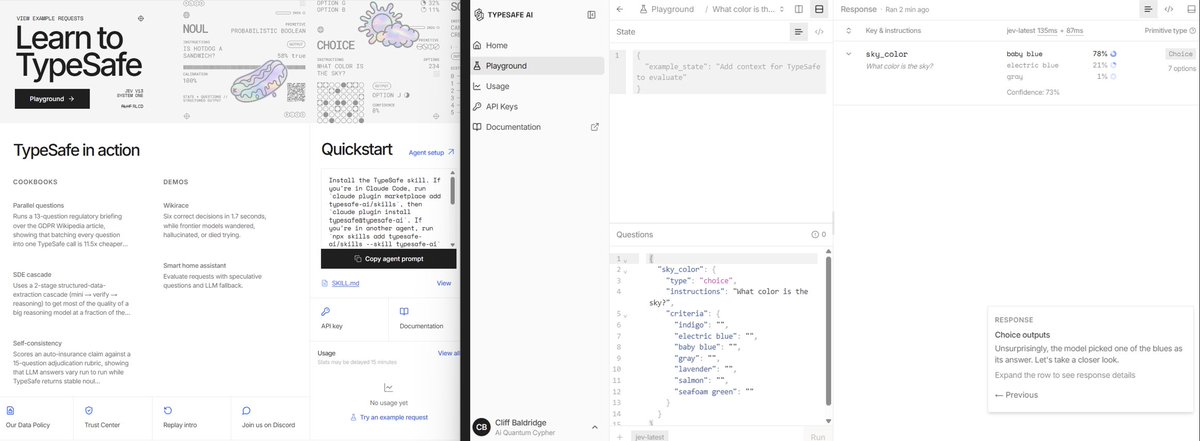Switch to side-by-side column layout icon

tap(799, 9)
